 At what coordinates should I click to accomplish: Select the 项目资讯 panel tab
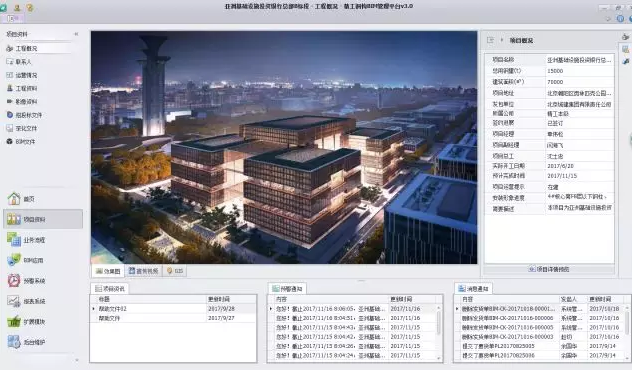pos(109,289)
